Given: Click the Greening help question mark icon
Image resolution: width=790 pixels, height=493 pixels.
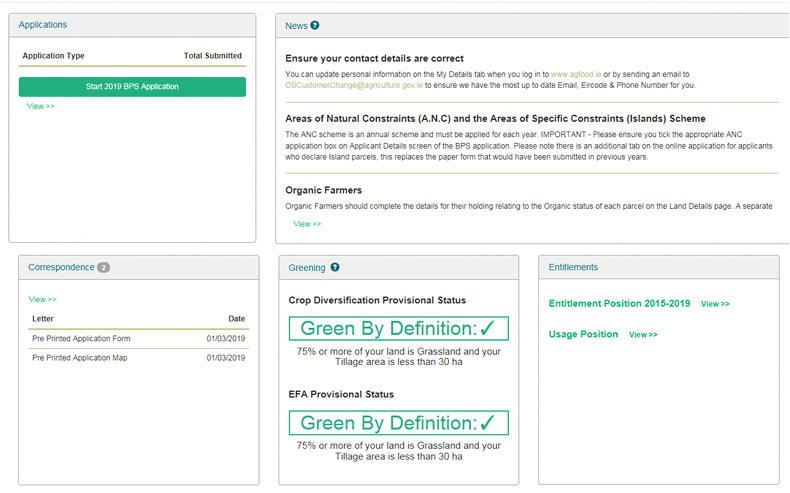Looking at the screenshot, I should coord(335,267).
